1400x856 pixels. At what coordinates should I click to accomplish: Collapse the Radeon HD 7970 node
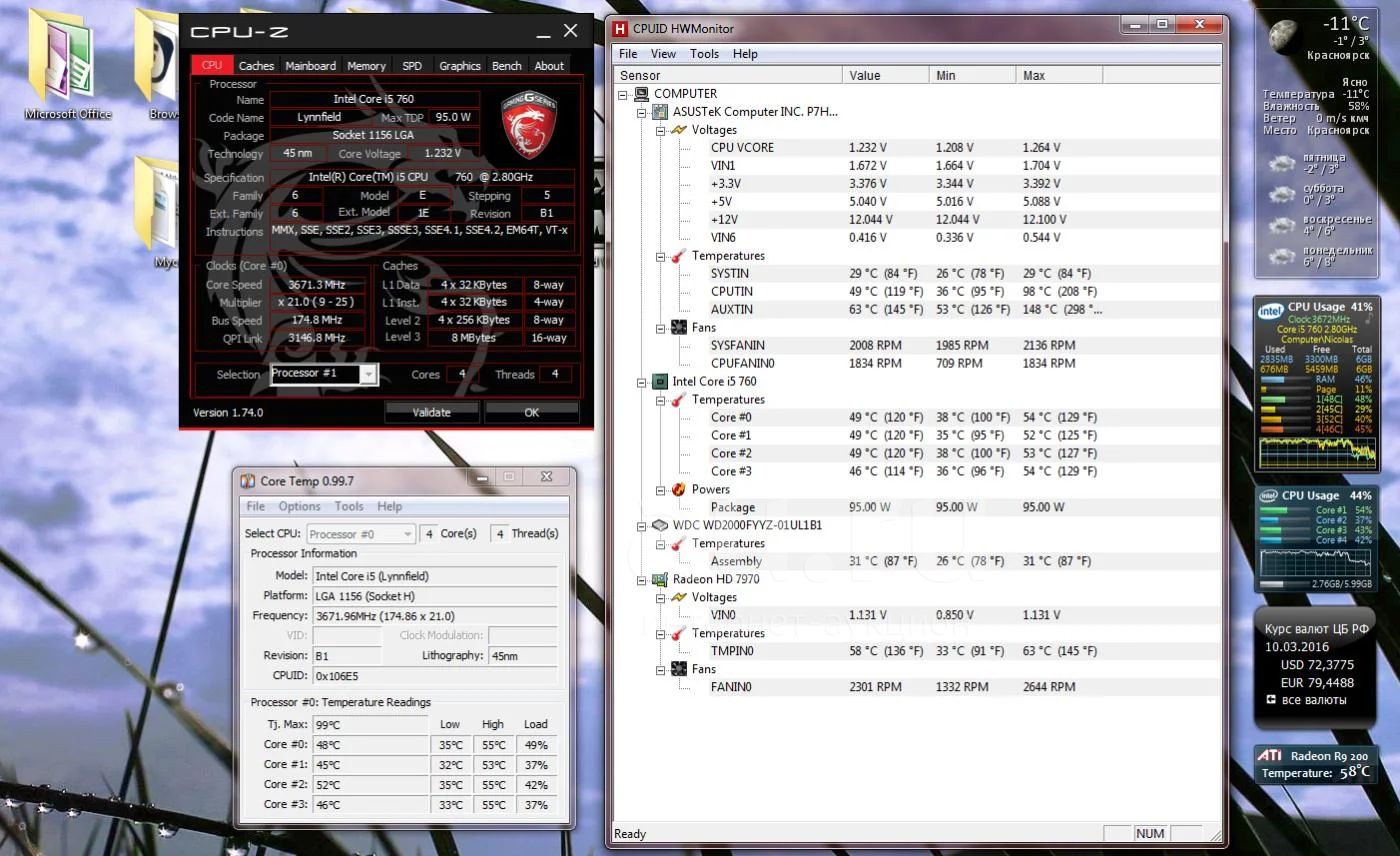[642, 581]
